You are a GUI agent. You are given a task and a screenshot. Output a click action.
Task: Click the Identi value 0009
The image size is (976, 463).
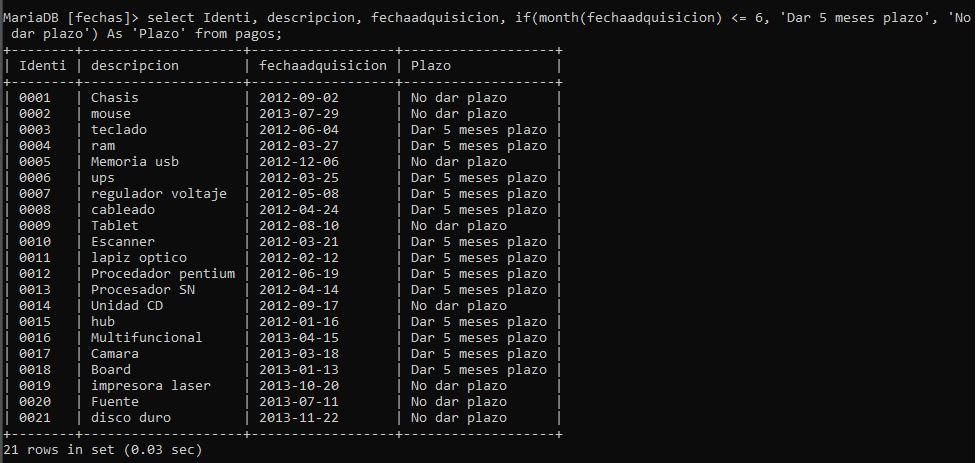[35, 226]
